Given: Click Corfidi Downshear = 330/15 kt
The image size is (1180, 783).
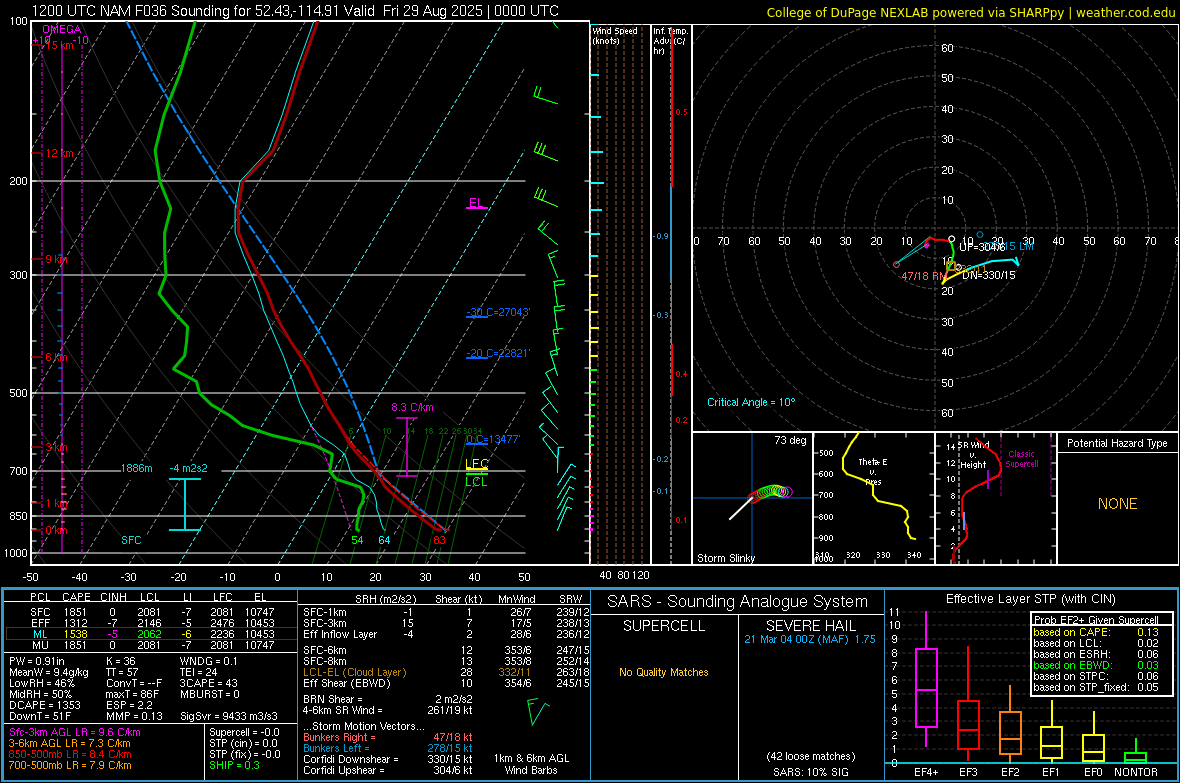Looking at the screenshot, I should 388,760.
